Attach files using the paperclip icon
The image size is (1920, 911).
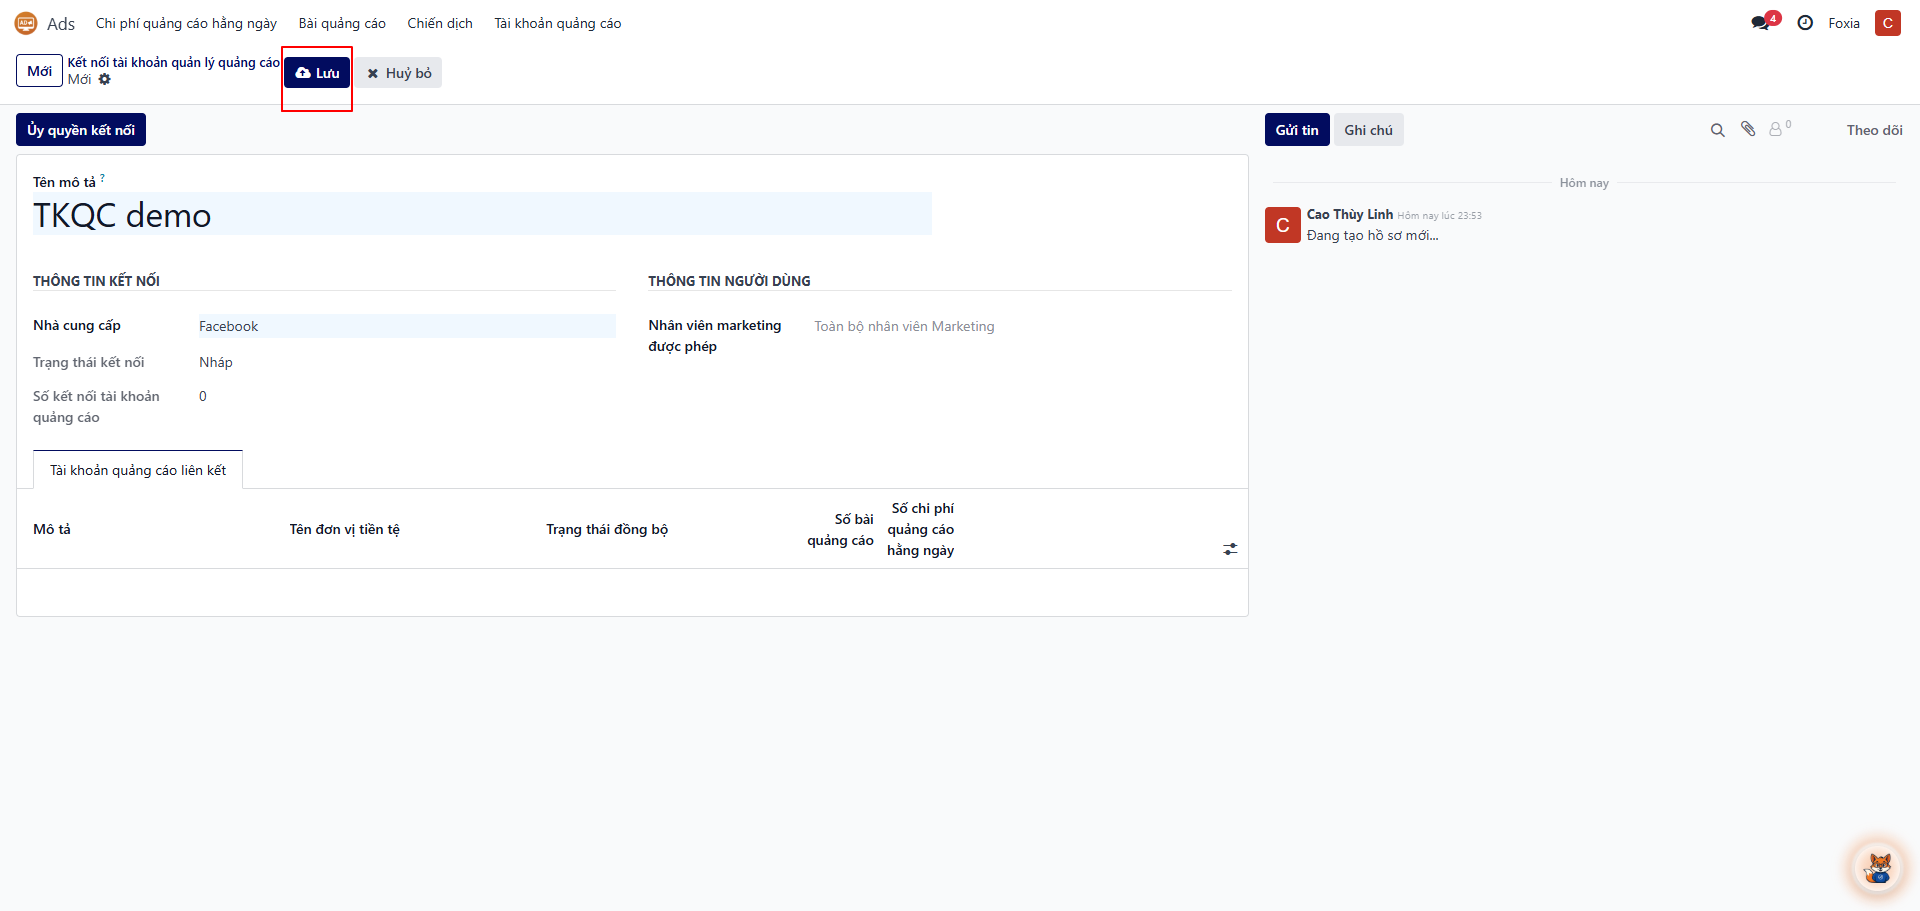click(1748, 129)
